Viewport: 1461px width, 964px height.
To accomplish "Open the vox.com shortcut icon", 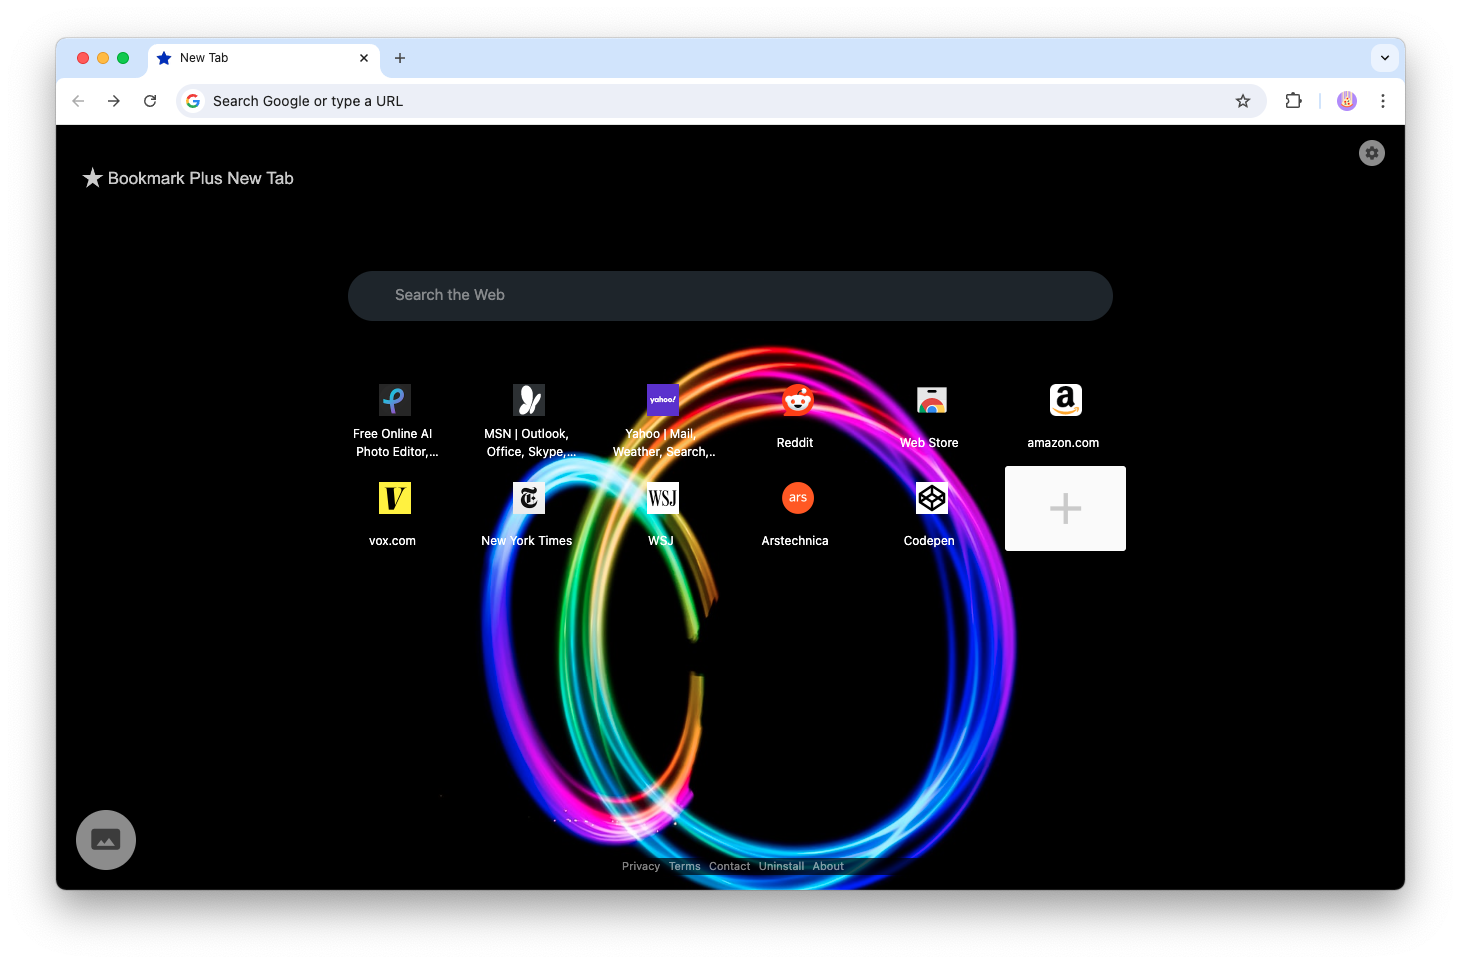I will (x=394, y=498).
